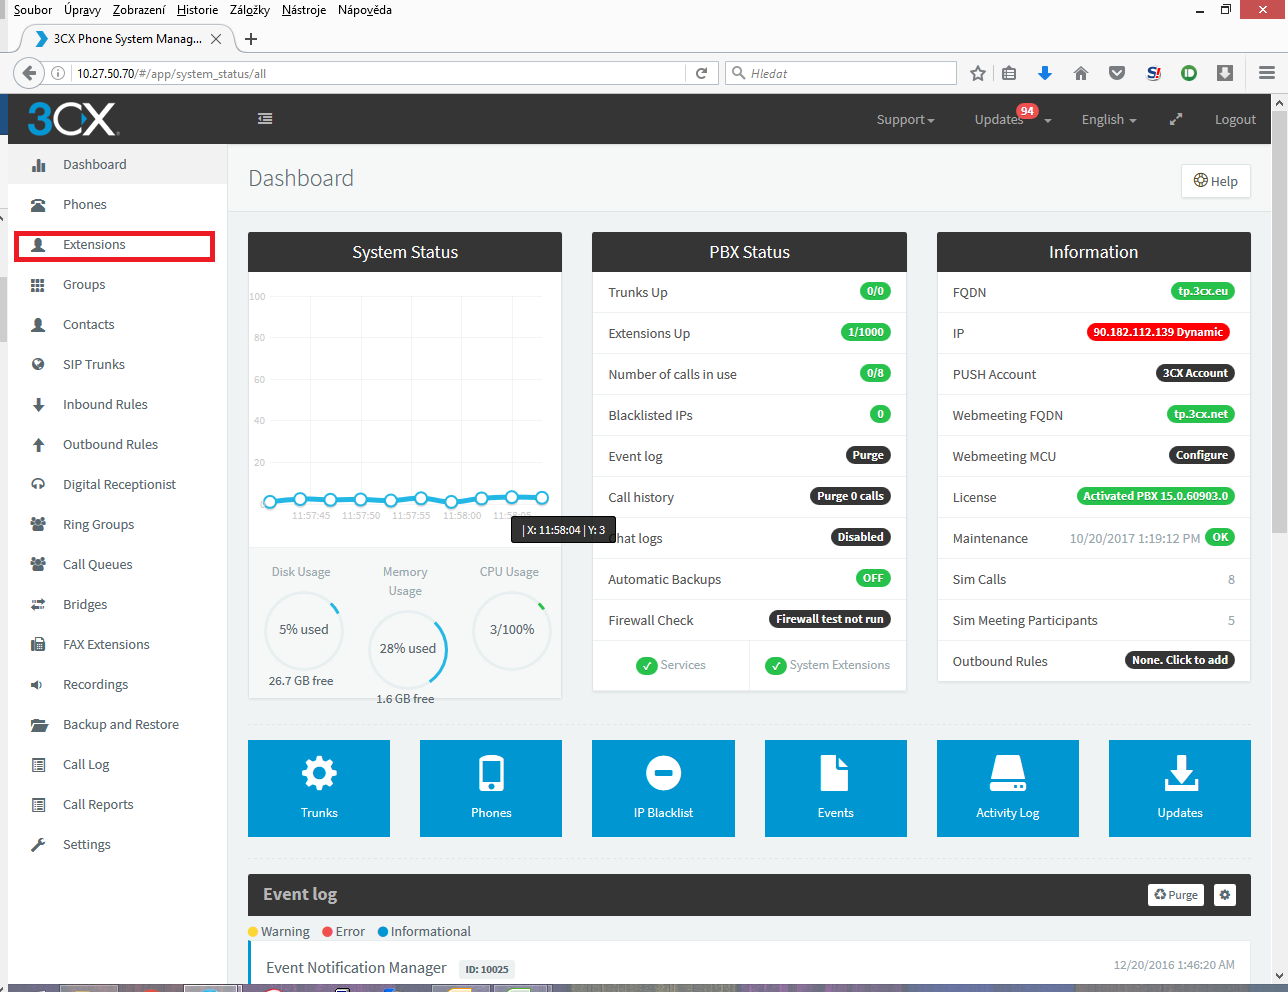Select Extensions in the sidebar
Image resolution: width=1288 pixels, height=992 pixels.
click(x=94, y=245)
